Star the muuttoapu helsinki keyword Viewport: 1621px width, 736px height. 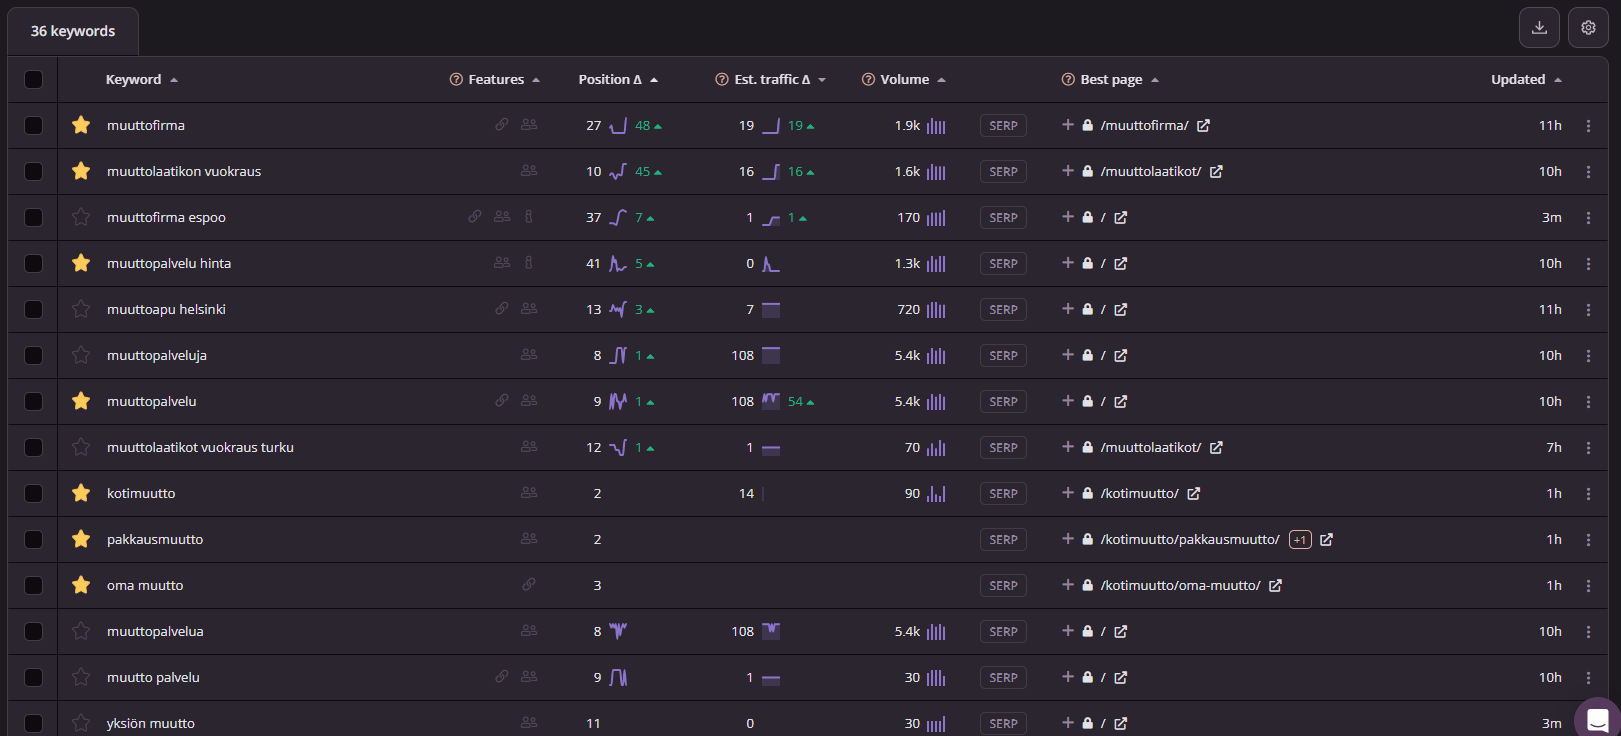point(81,309)
